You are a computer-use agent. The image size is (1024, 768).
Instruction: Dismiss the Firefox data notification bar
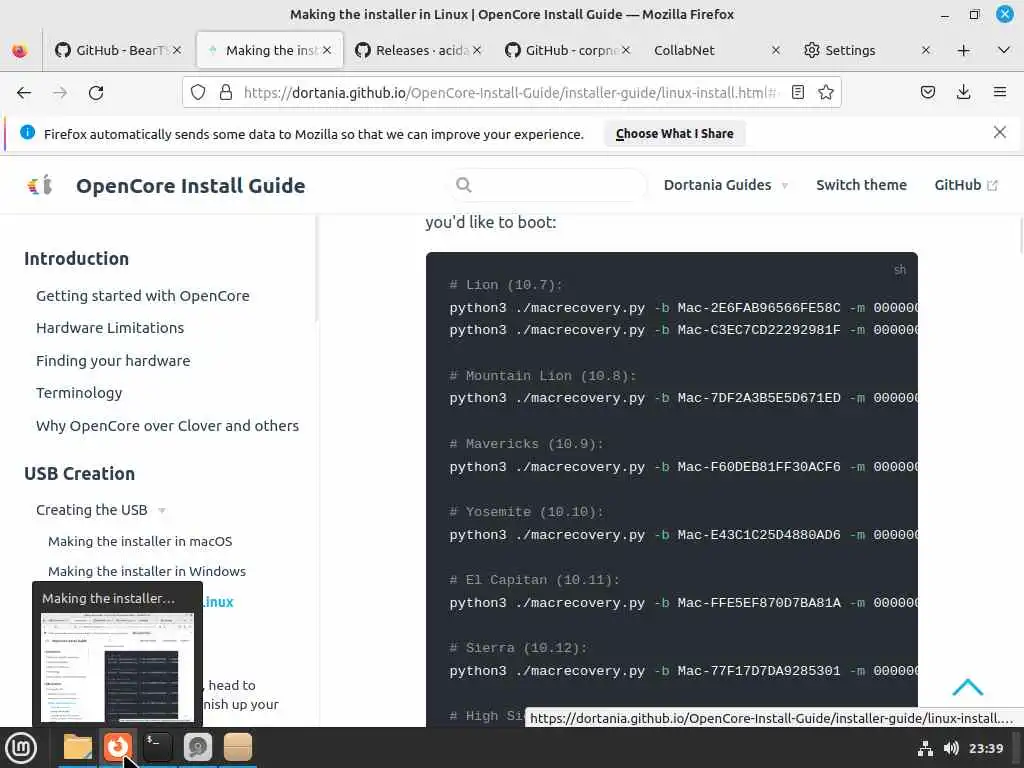tap(999, 133)
